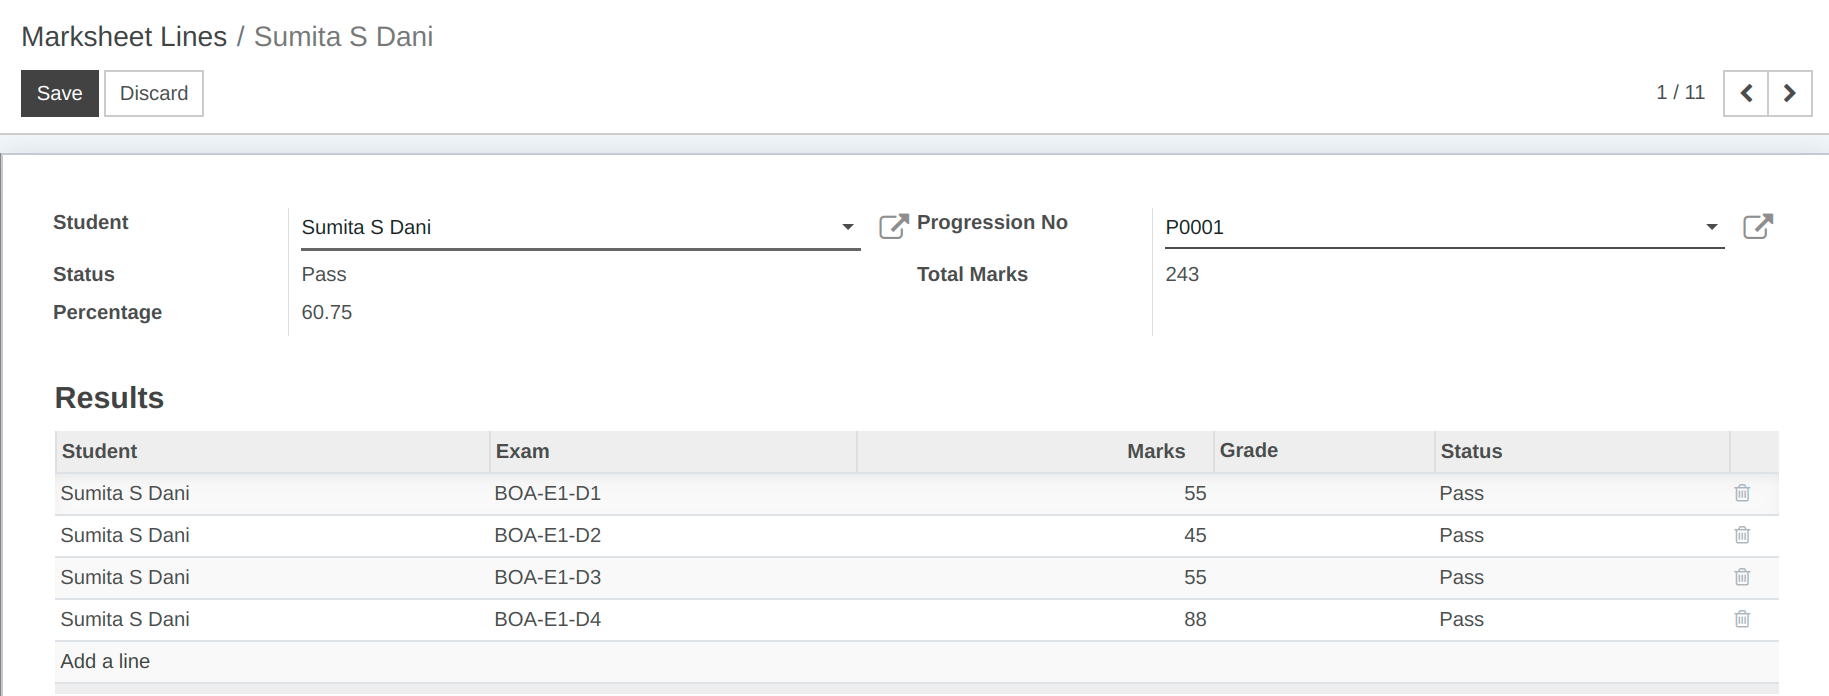Delete the BOA-E1-D3 result row

(x=1742, y=577)
